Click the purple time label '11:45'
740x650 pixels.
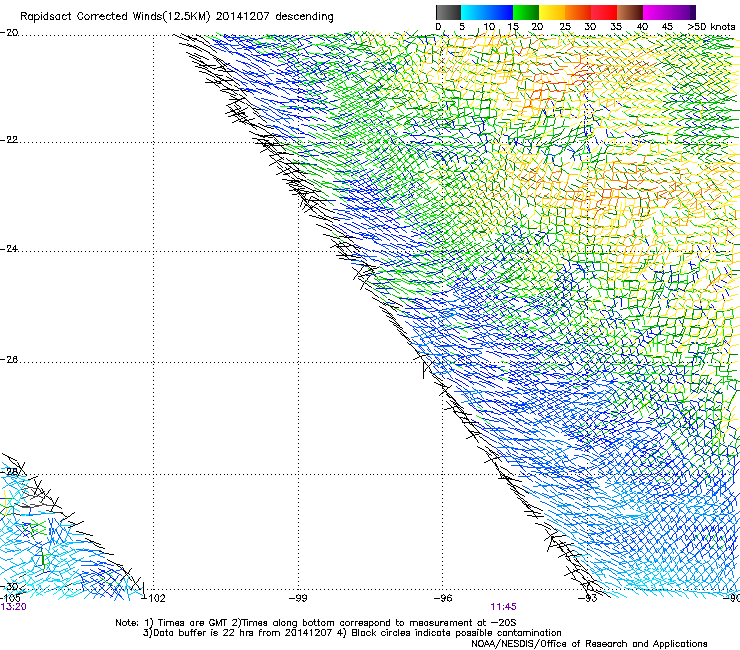pyautogui.click(x=504, y=607)
